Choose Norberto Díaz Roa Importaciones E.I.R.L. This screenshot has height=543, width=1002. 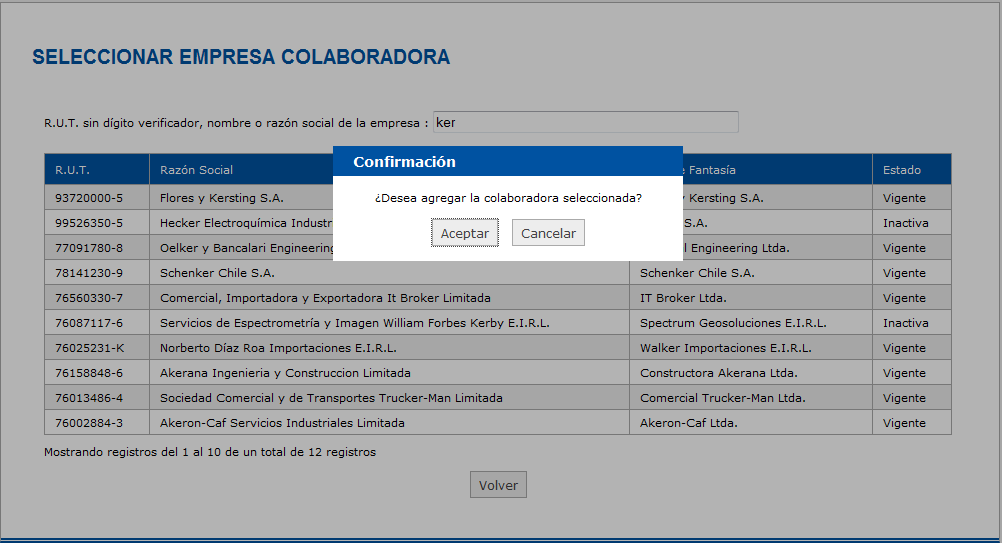278,348
